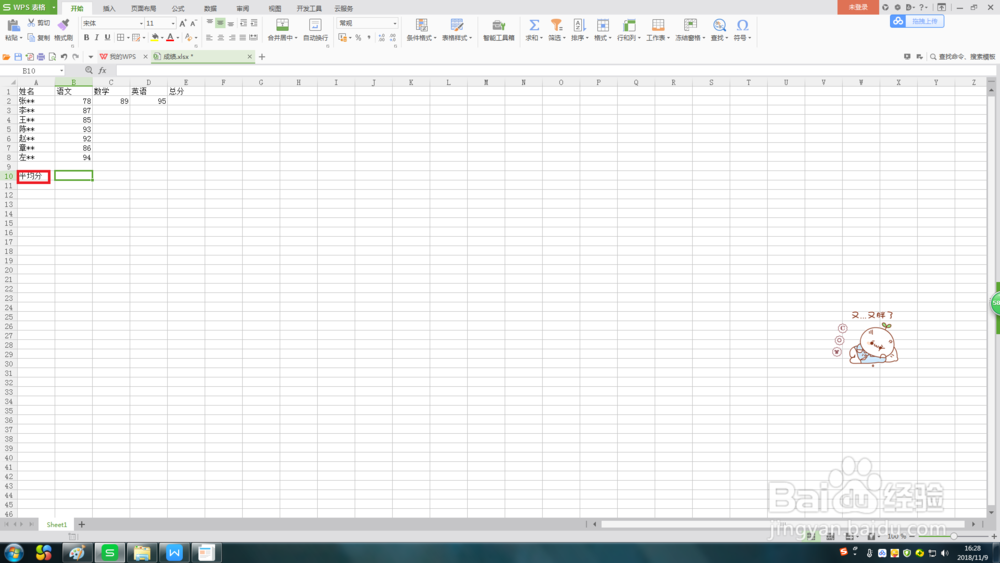Click the Symbol (符号) omega icon
The width and height of the screenshot is (1000, 563).
pos(742,25)
